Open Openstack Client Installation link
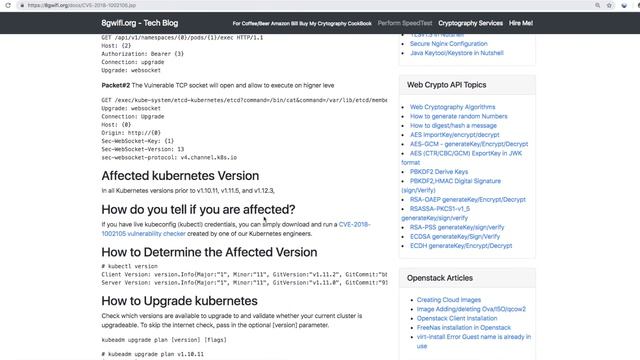640x360 pixels. point(457,318)
